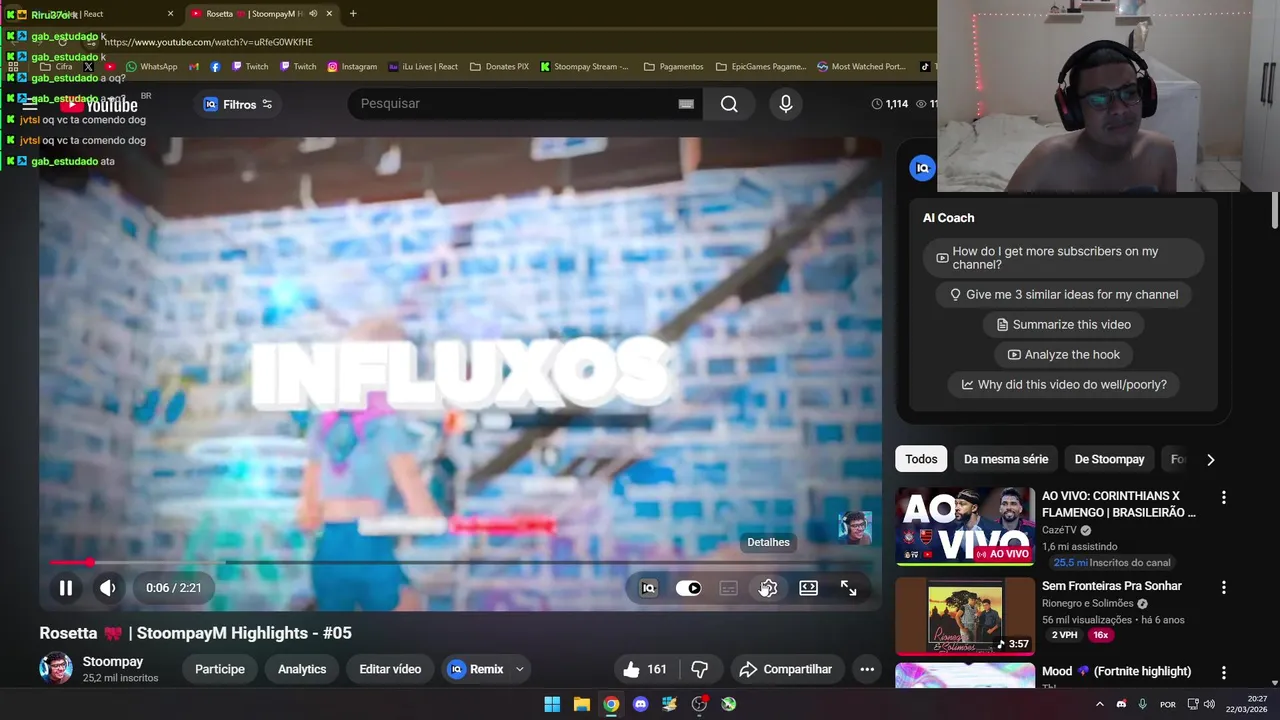The width and height of the screenshot is (1280, 720).
Task: Select 'Why did this video do well/poorly?'
Action: (1063, 385)
